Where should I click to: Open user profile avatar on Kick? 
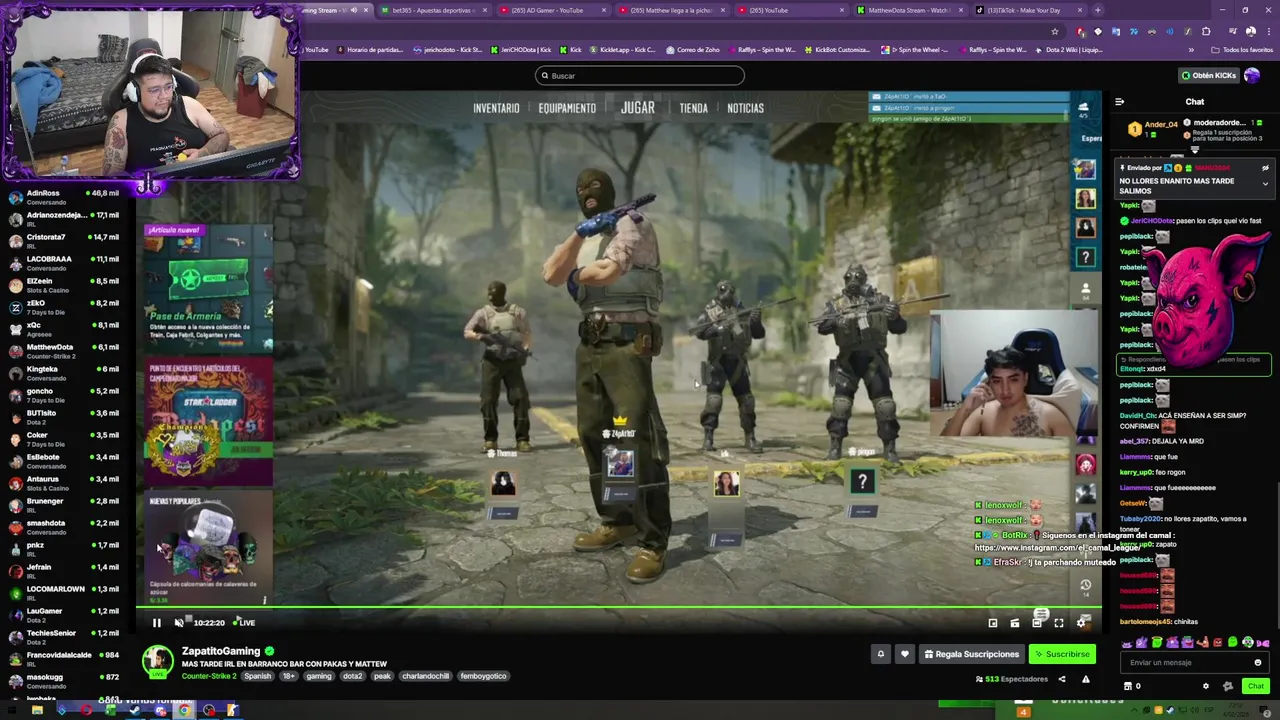[x=1254, y=75]
